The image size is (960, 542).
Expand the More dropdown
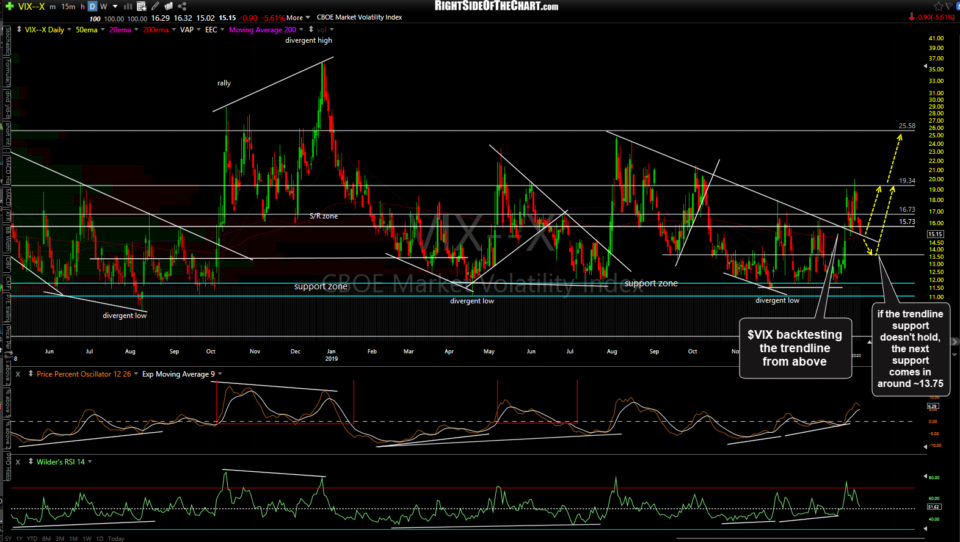coord(299,18)
